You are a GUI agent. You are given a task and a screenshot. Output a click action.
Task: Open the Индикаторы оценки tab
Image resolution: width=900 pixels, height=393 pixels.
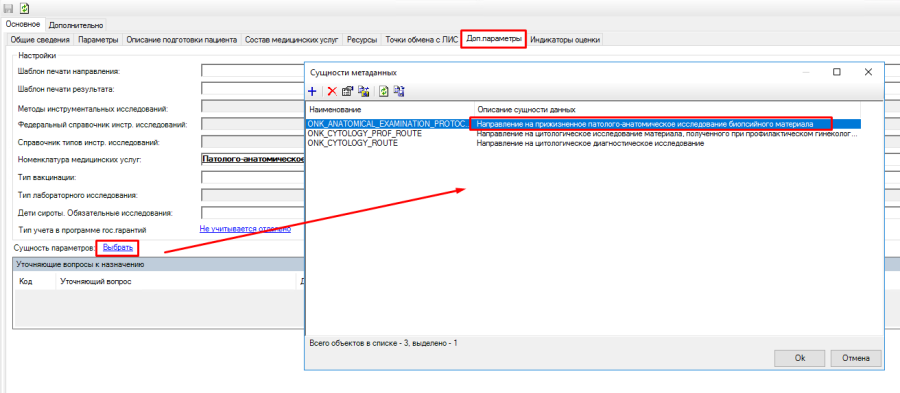click(565, 40)
